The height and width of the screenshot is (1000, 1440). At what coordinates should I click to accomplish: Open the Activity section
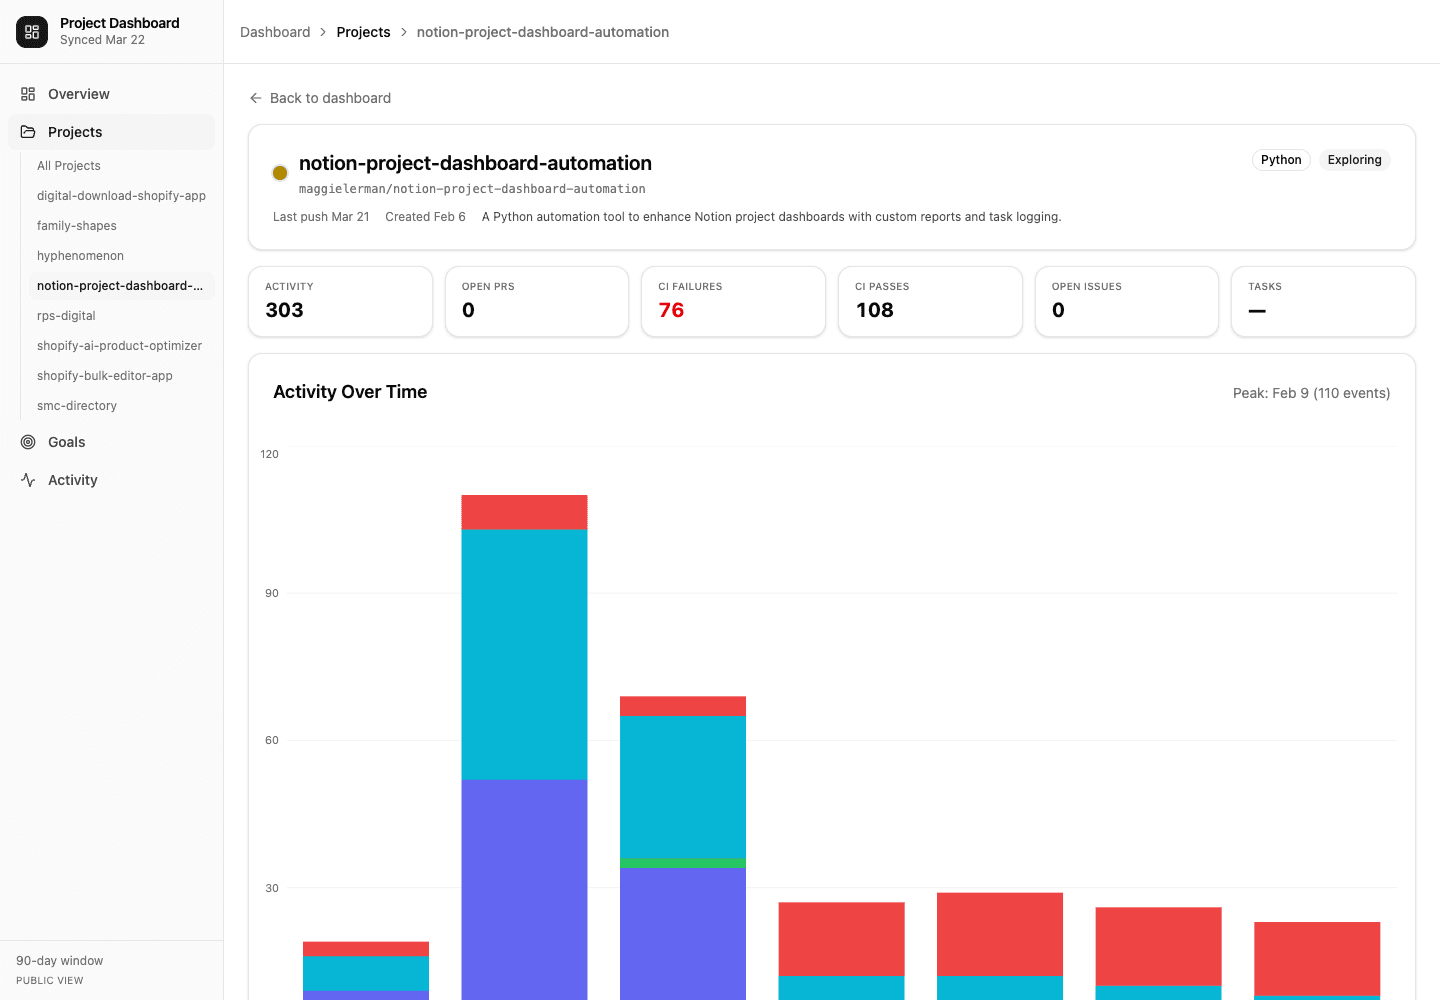coord(111,480)
